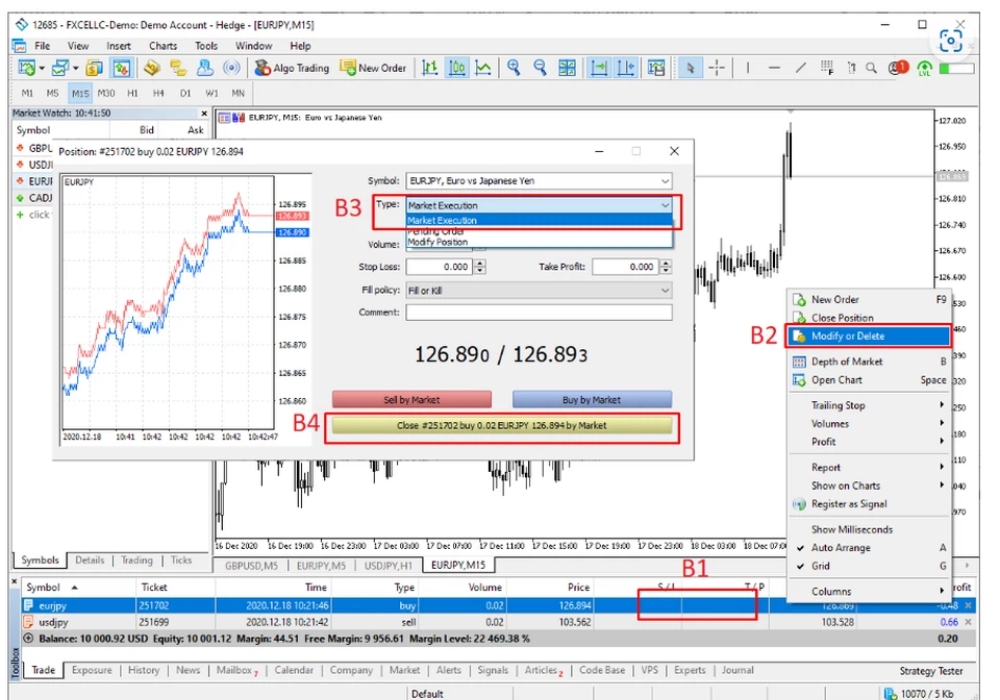
Task: Select the vertical line drawing tool
Action: (747, 68)
